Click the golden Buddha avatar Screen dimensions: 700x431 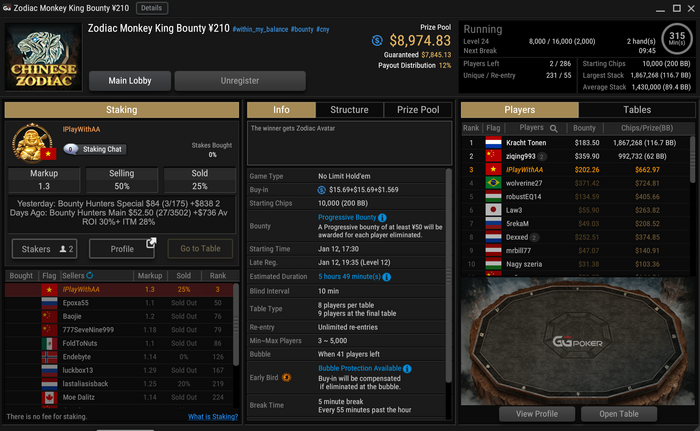32,143
